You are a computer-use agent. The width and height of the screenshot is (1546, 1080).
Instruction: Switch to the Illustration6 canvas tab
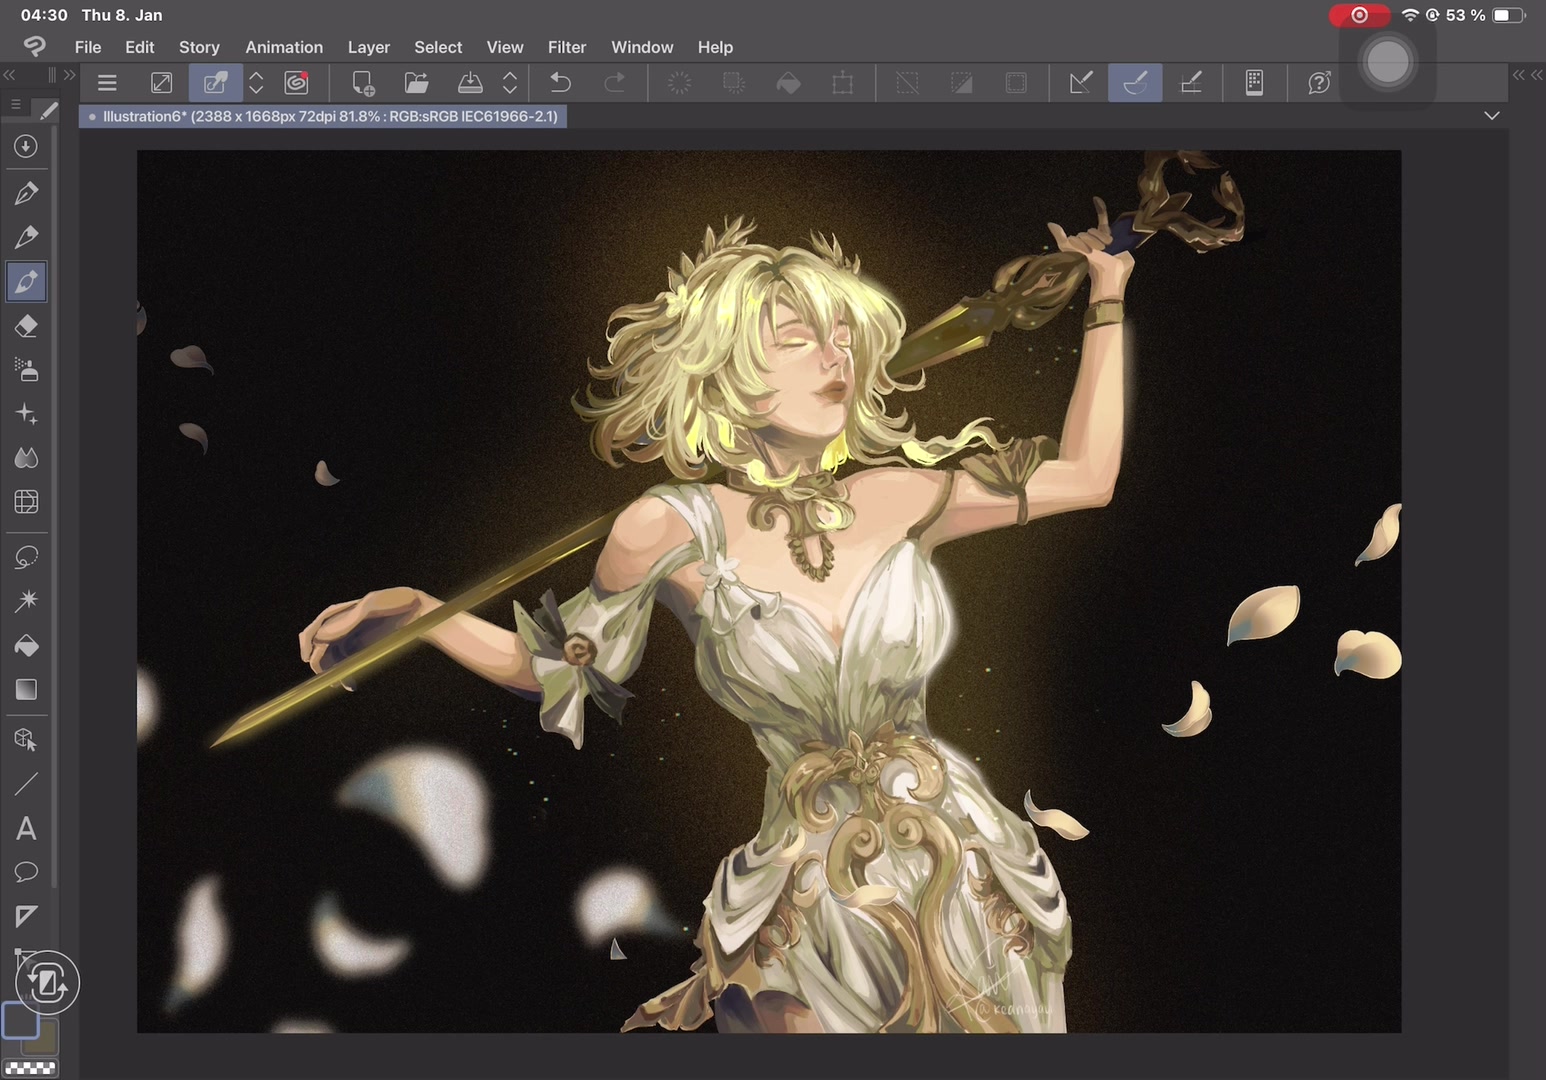pyautogui.click(x=324, y=116)
